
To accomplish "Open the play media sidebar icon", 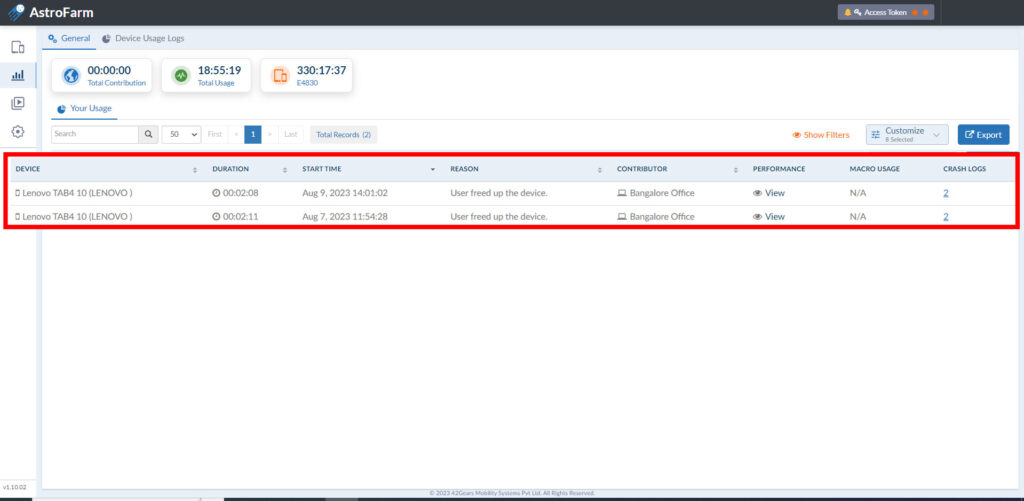I will (18, 103).
